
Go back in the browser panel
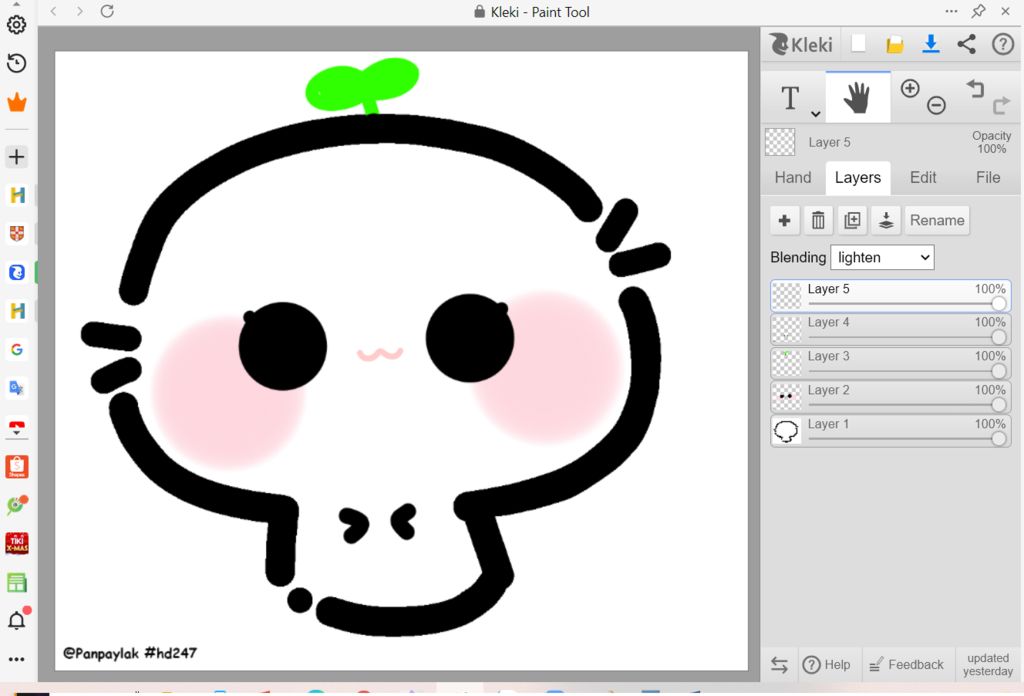point(54,11)
